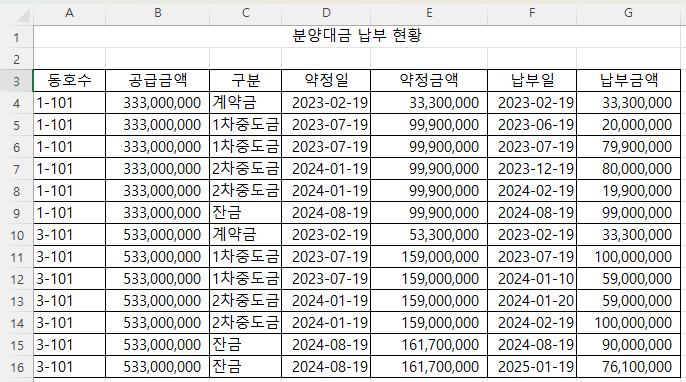Select 납부금액 20,000,000 cell

[x=628, y=125]
